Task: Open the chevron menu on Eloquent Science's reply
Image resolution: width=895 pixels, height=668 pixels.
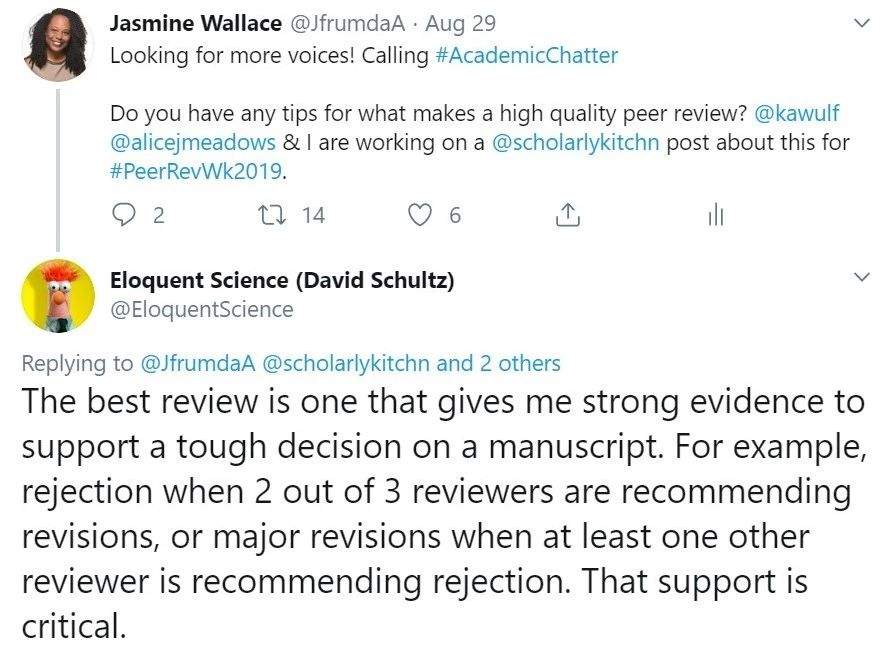Action: [858, 277]
